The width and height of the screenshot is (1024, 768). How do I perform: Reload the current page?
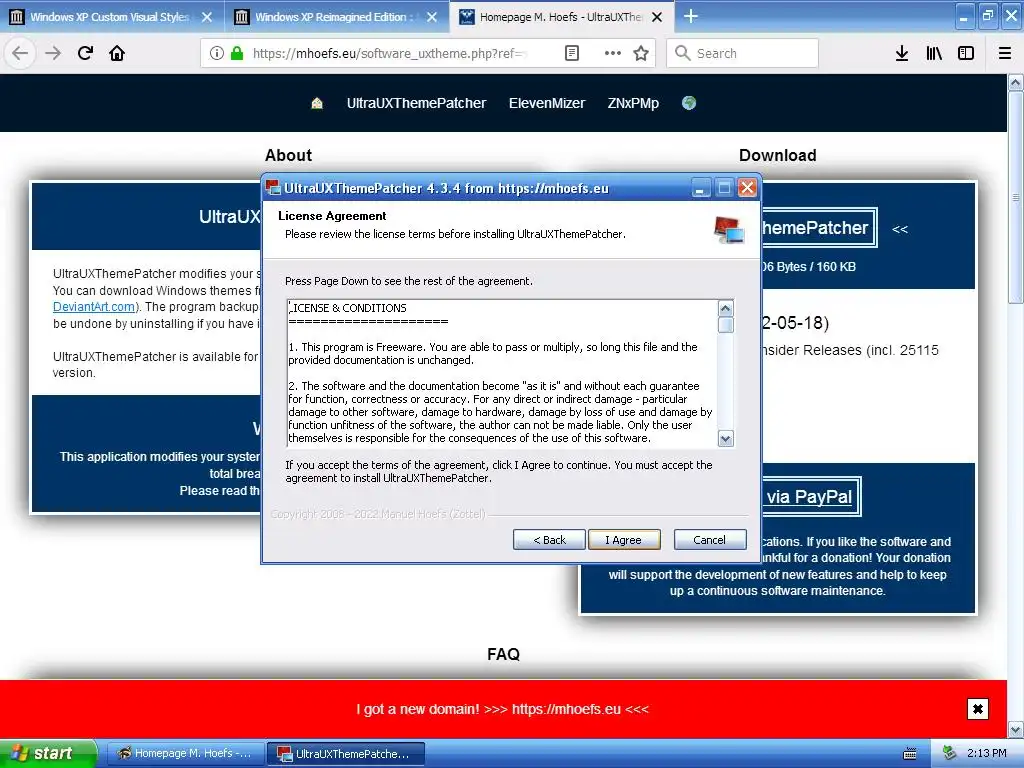click(85, 53)
